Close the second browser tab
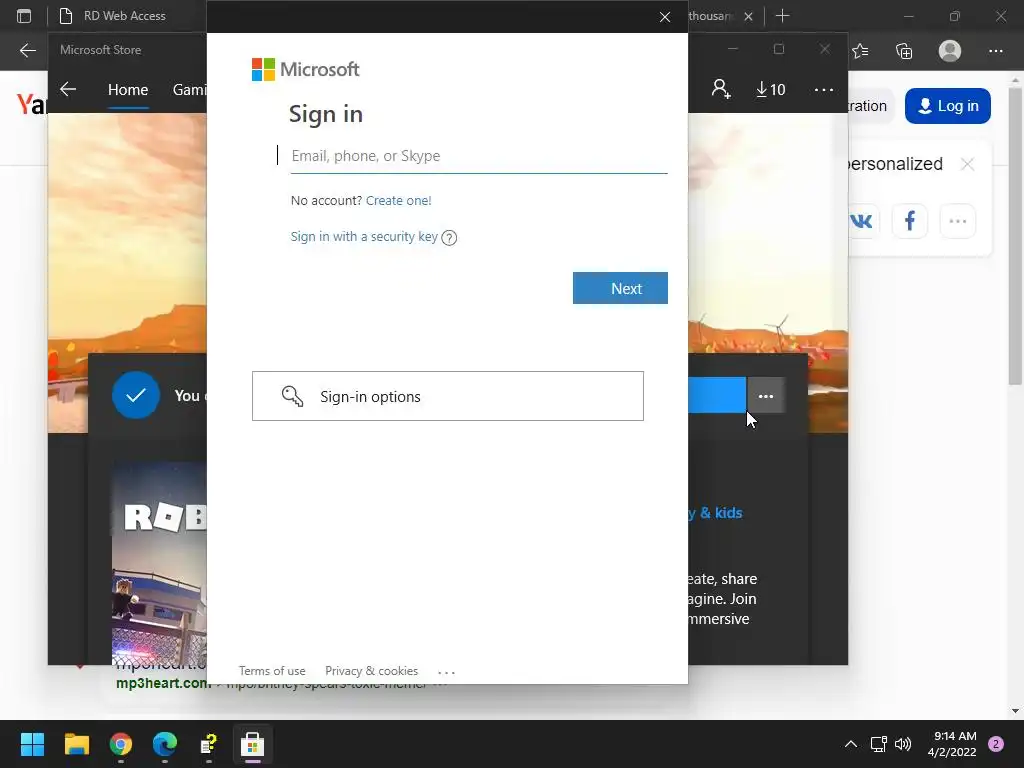 pos(748,16)
